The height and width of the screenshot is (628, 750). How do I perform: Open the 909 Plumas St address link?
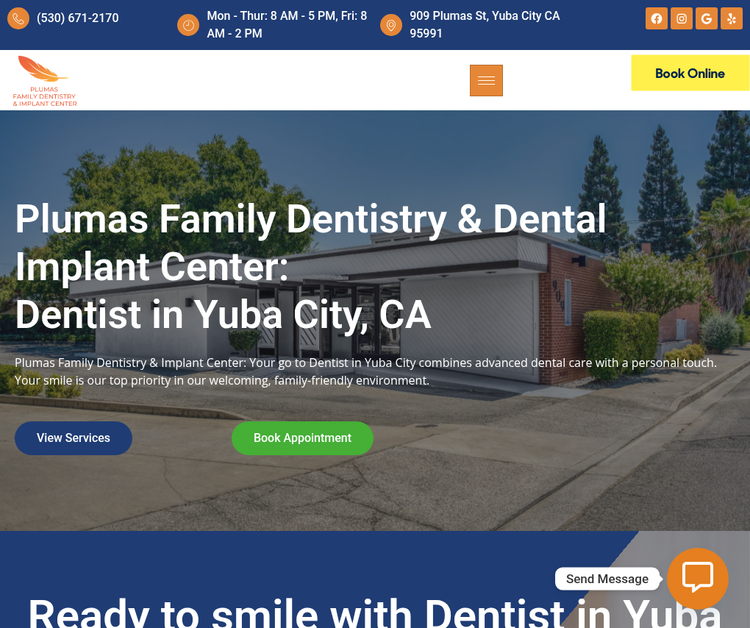click(485, 24)
